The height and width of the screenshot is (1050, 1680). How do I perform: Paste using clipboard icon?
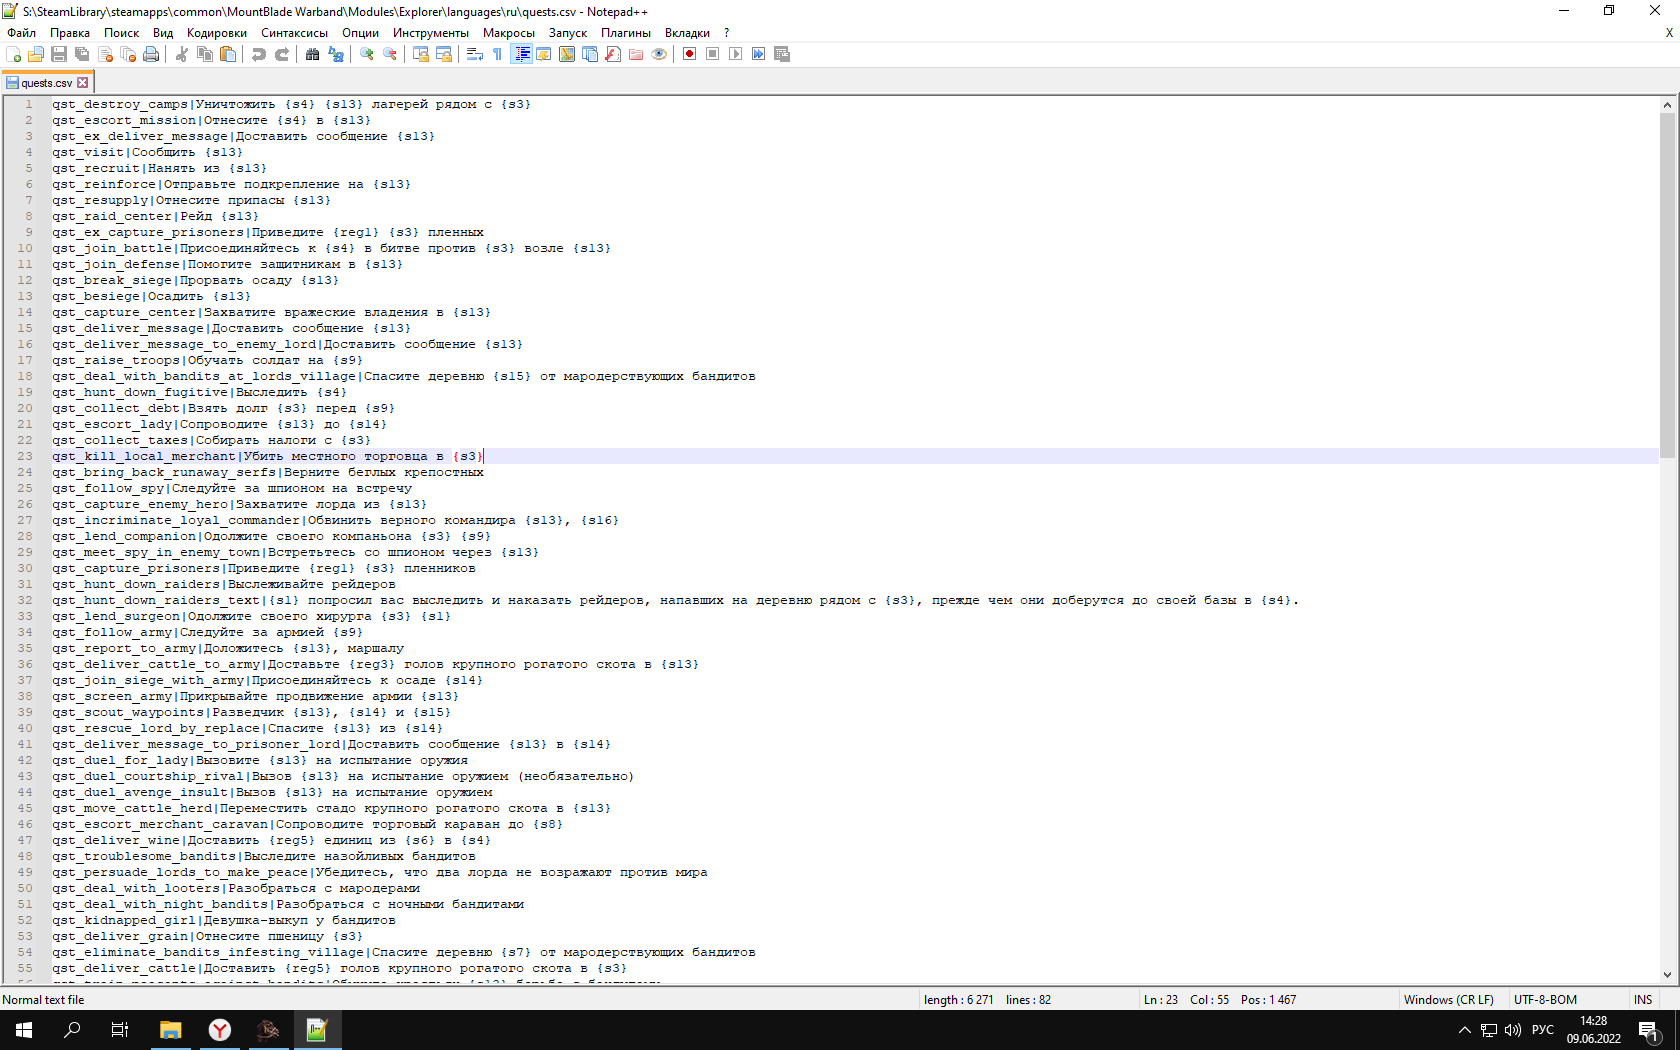[x=228, y=54]
